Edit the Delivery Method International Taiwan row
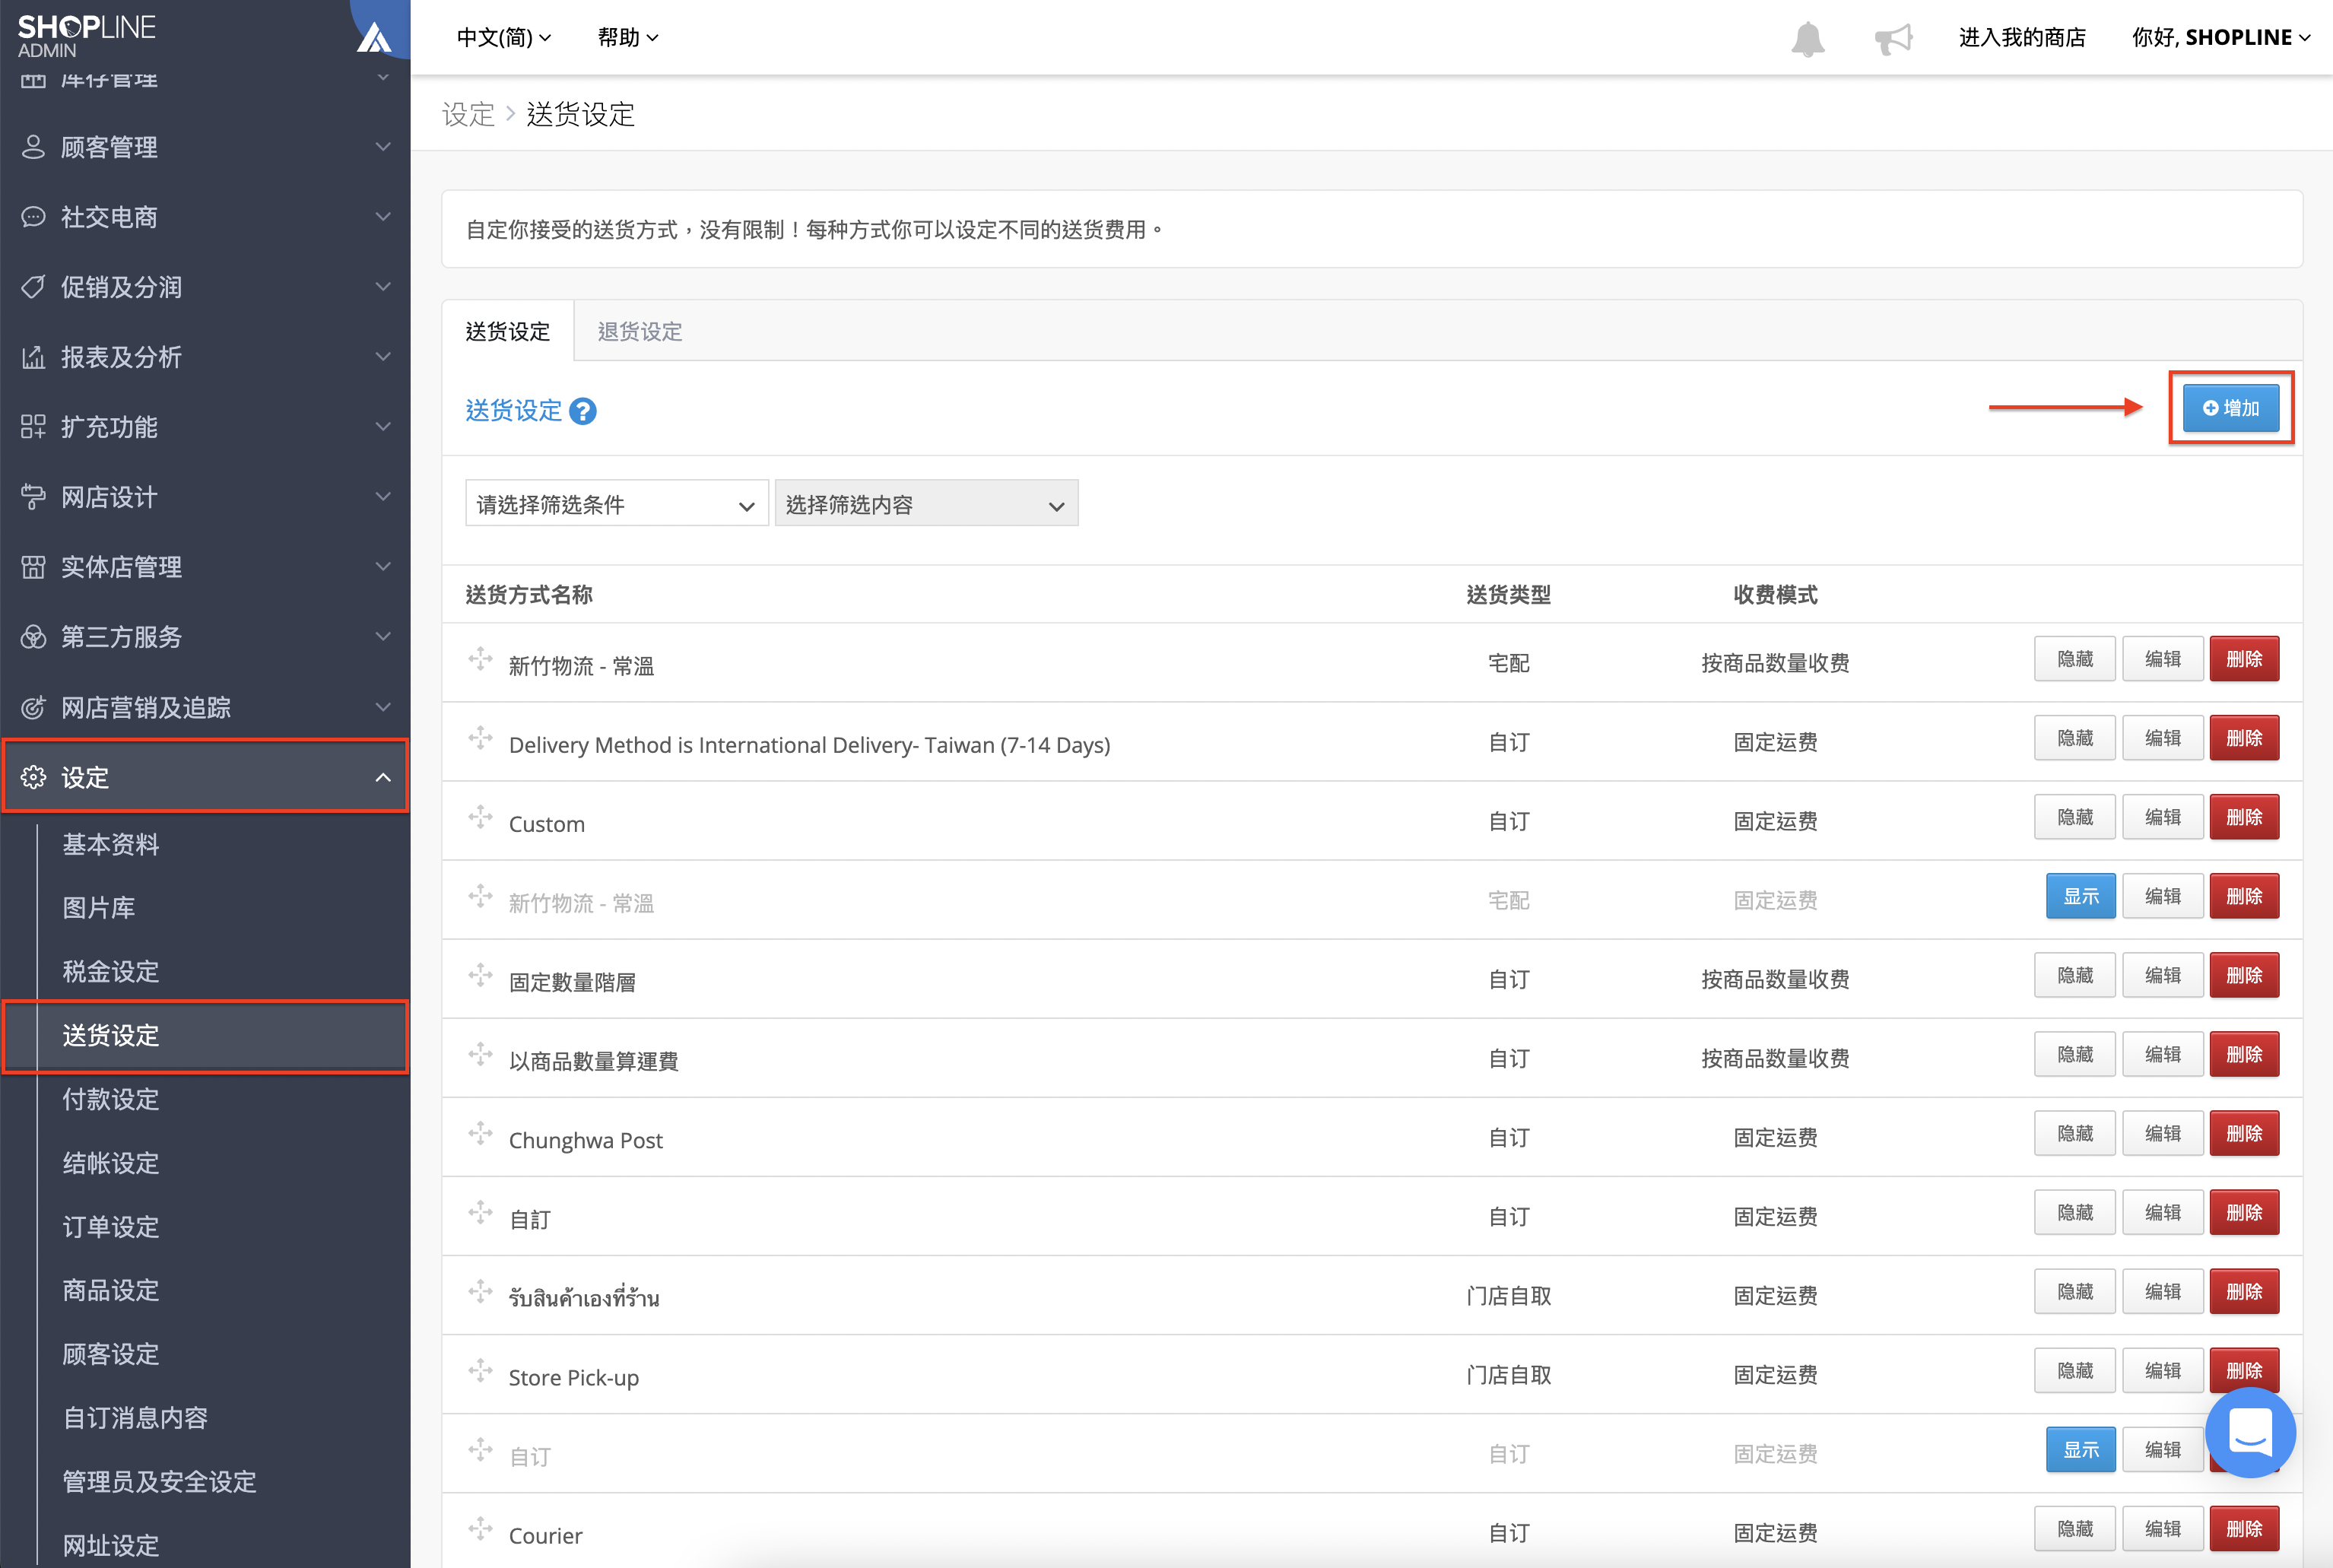Screen dimensions: 2333x1568 point(2162,738)
